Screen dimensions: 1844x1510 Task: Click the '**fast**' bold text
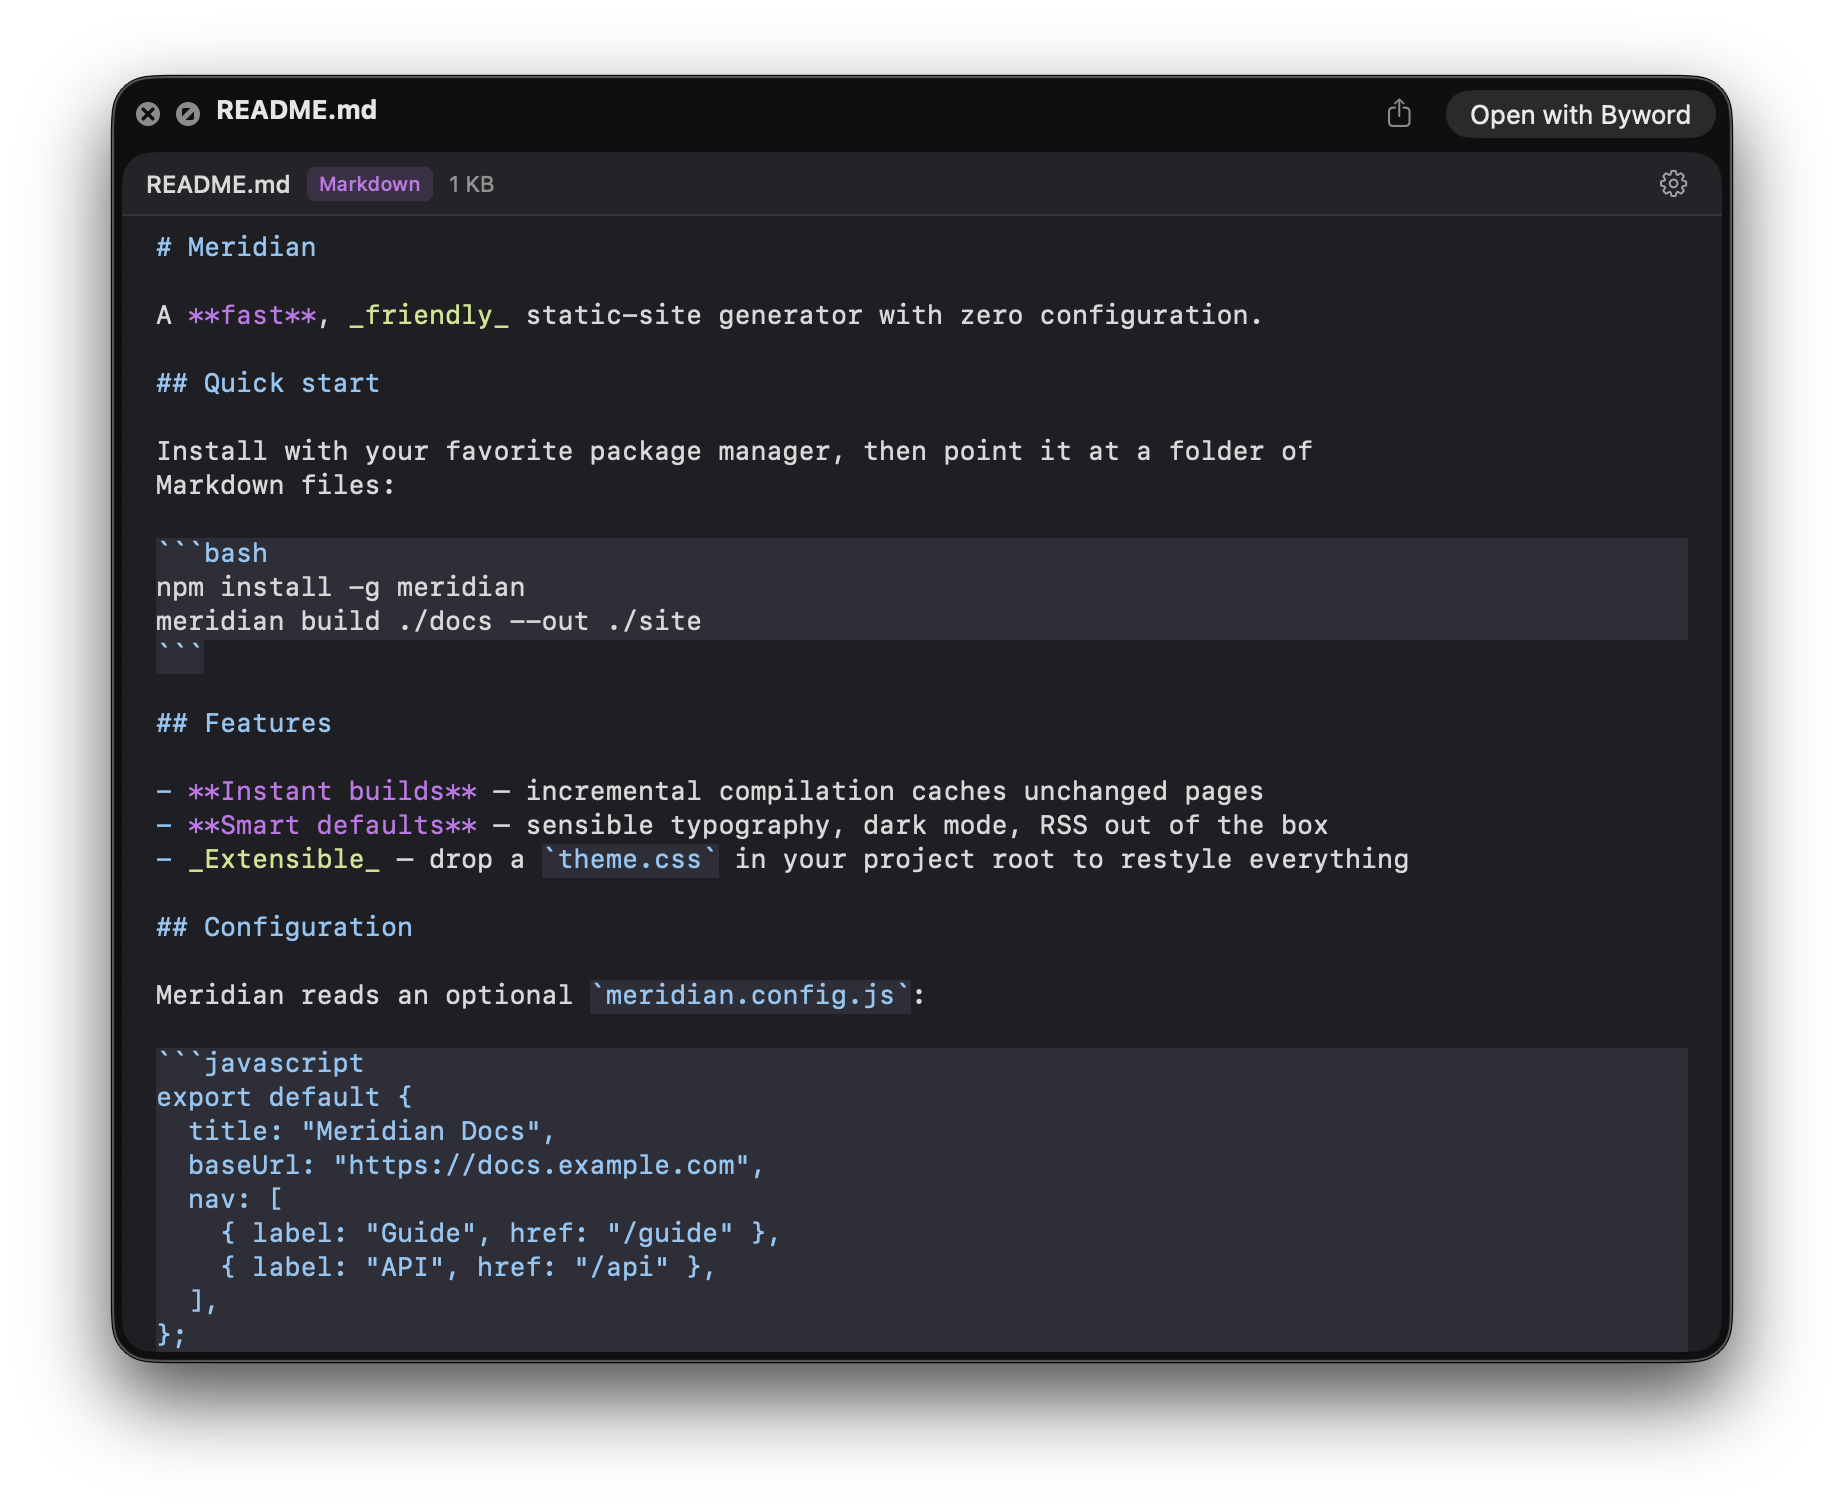tap(252, 316)
